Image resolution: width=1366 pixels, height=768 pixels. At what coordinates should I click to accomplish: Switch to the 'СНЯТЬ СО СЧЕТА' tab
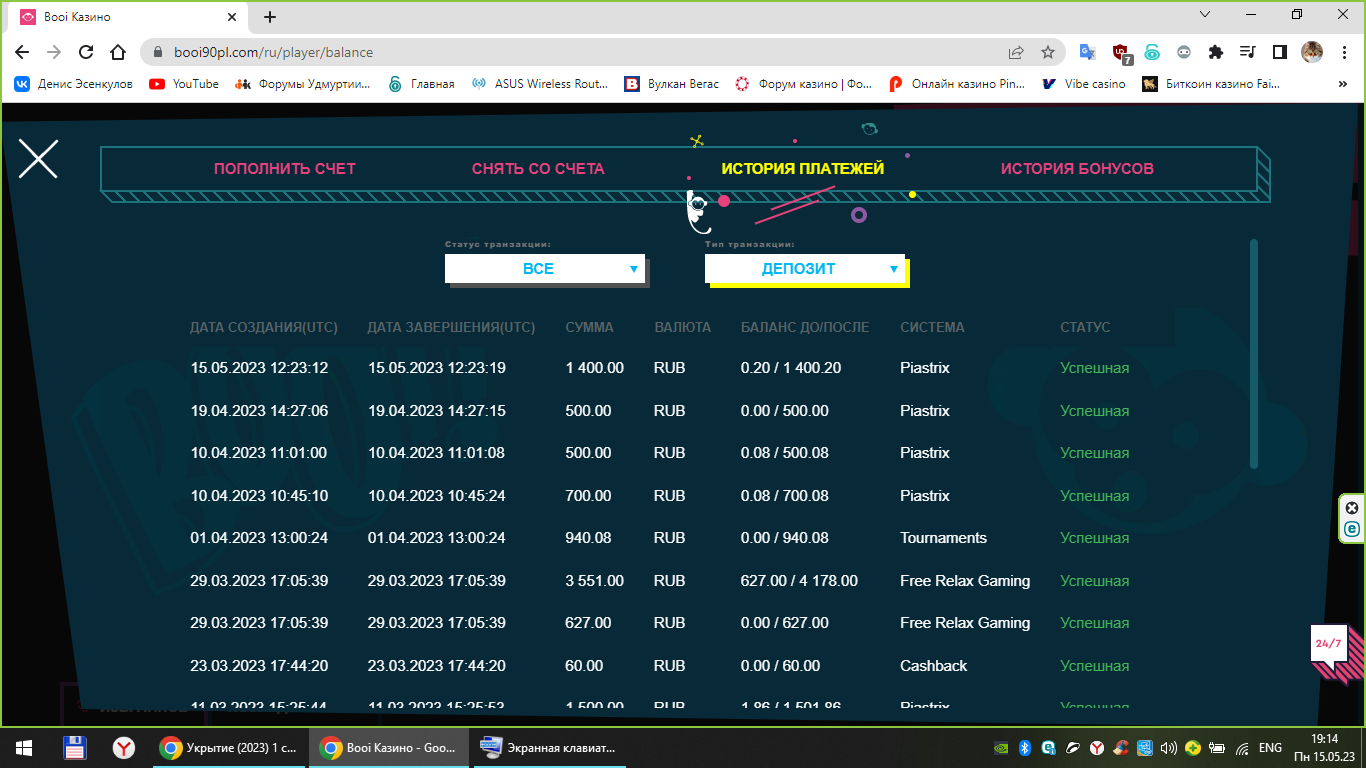[x=538, y=169]
